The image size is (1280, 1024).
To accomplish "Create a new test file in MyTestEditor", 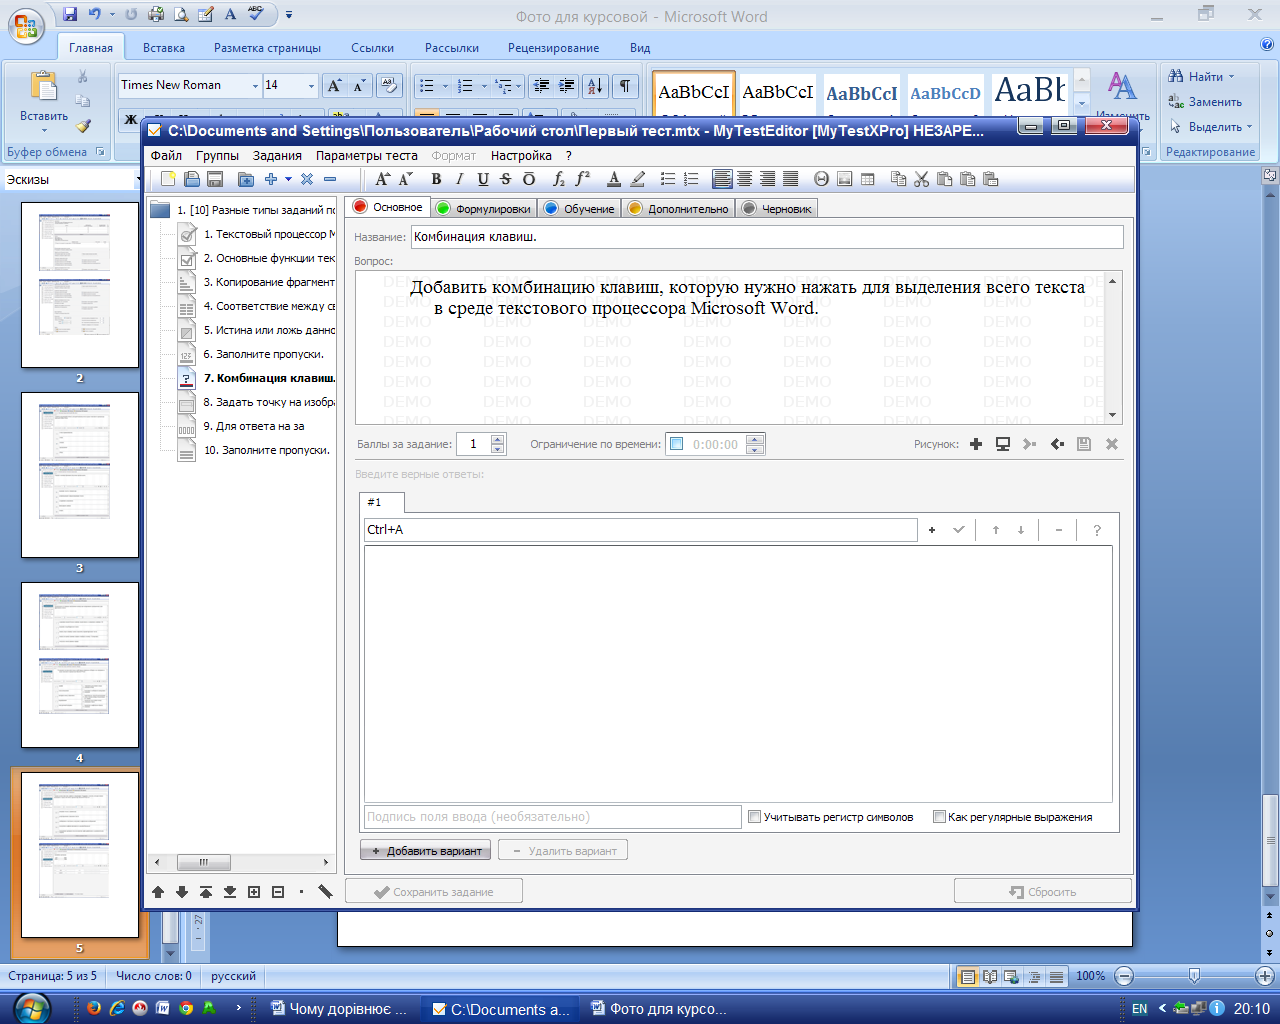I will (168, 179).
